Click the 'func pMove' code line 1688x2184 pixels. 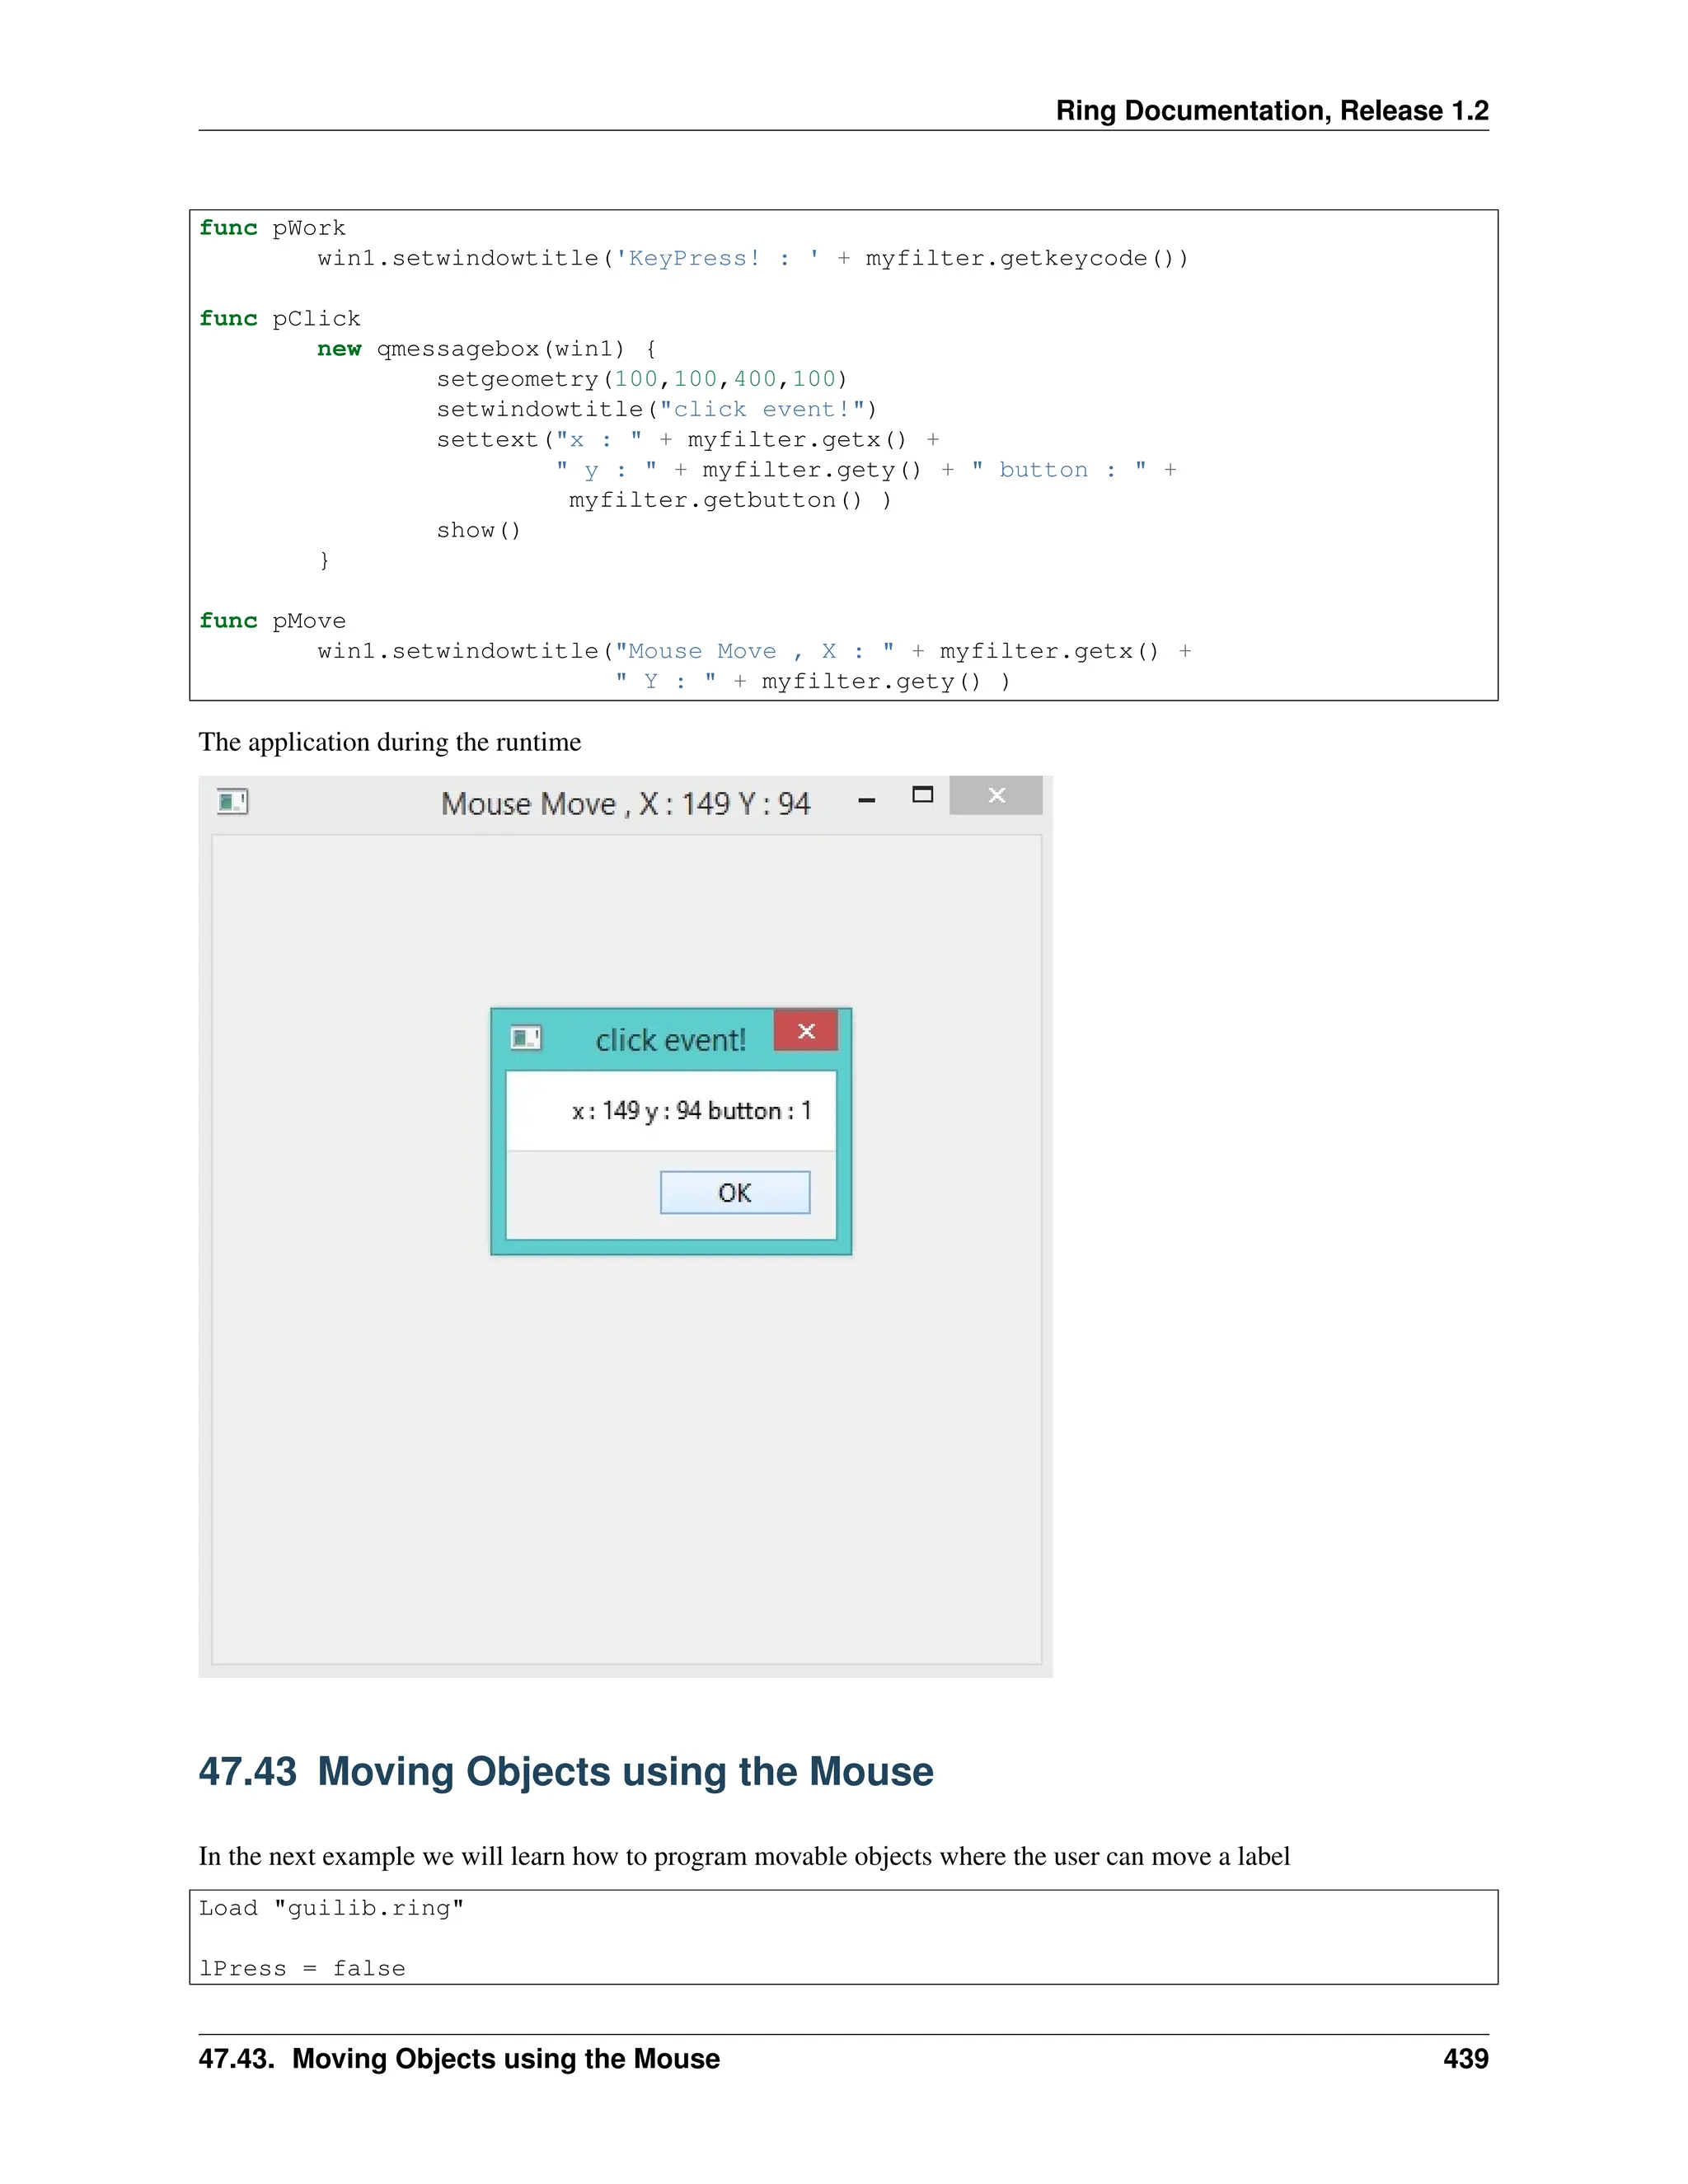[272, 621]
